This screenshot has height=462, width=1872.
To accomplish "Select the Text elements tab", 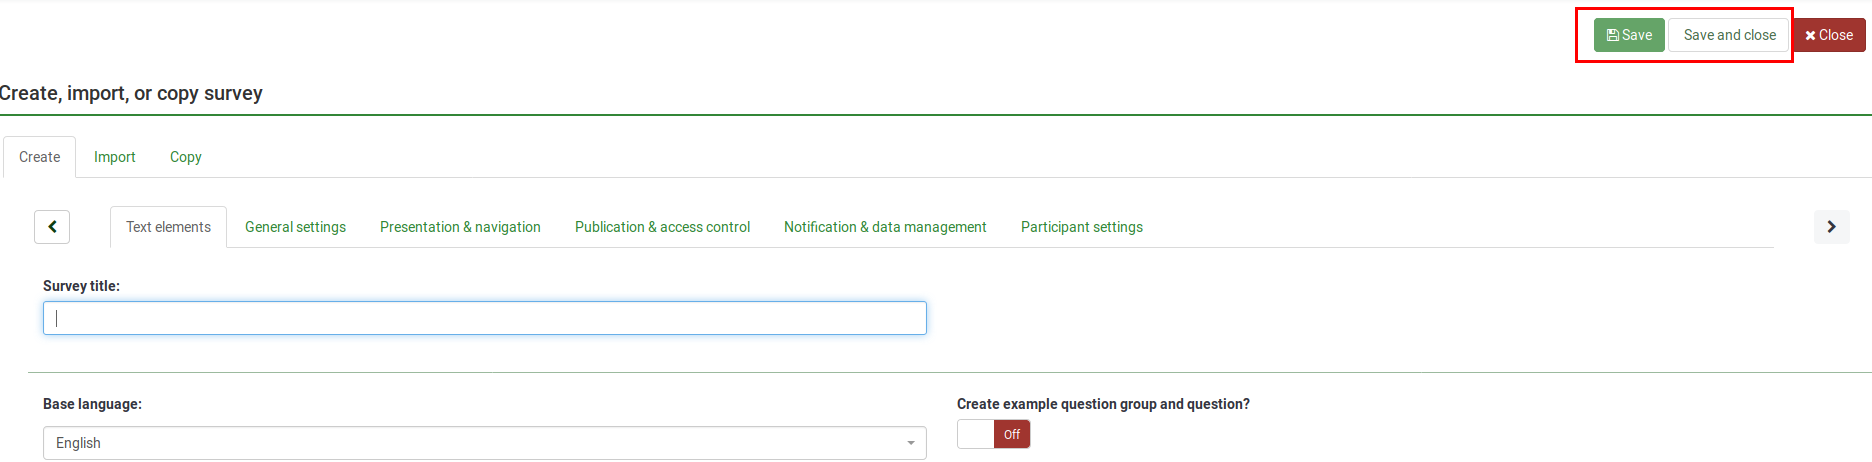I will pos(168,227).
